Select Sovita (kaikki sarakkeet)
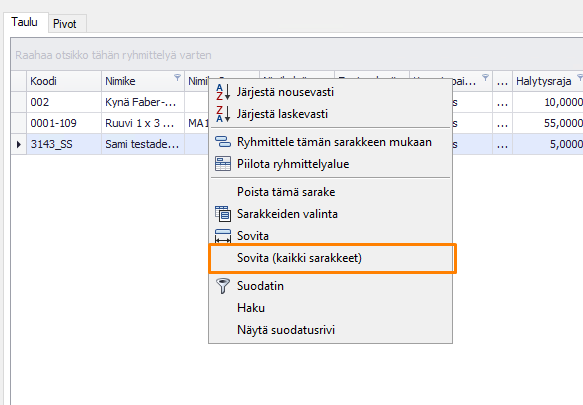The width and height of the screenshot is (583, 405). pos(330,258)
